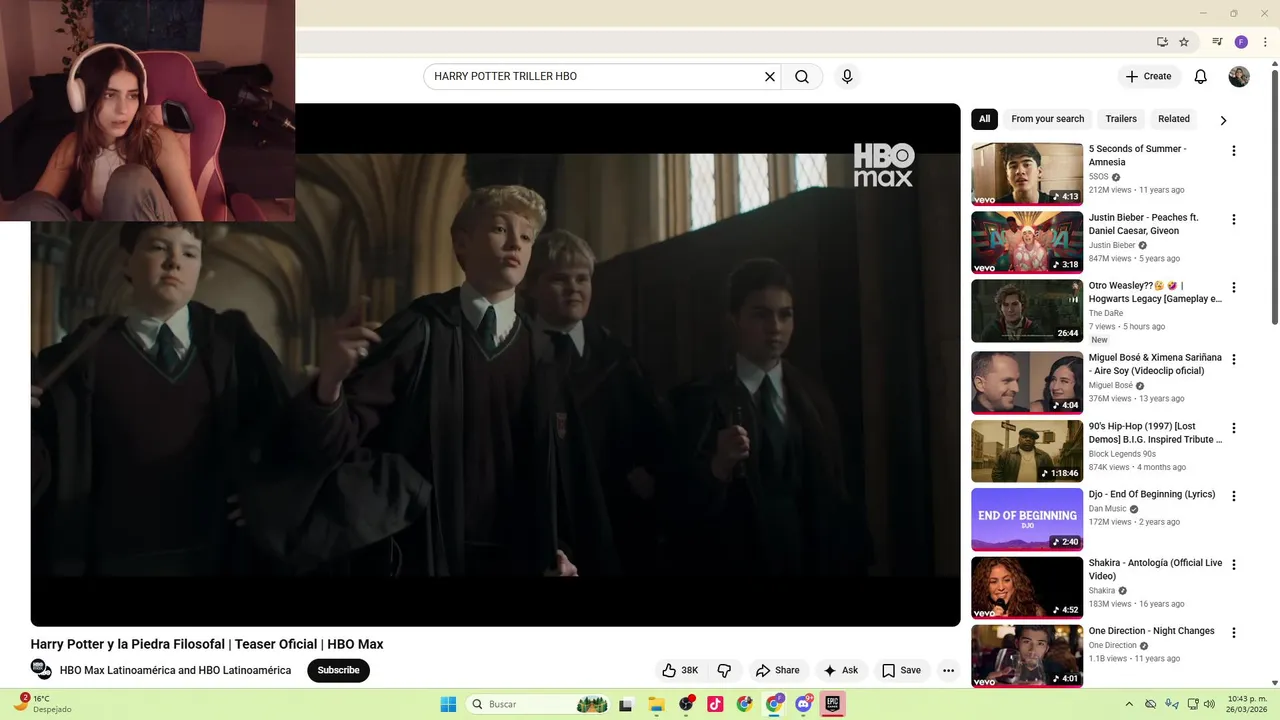
Task: Click the magnifier search button
Action: tap(802, 76)
